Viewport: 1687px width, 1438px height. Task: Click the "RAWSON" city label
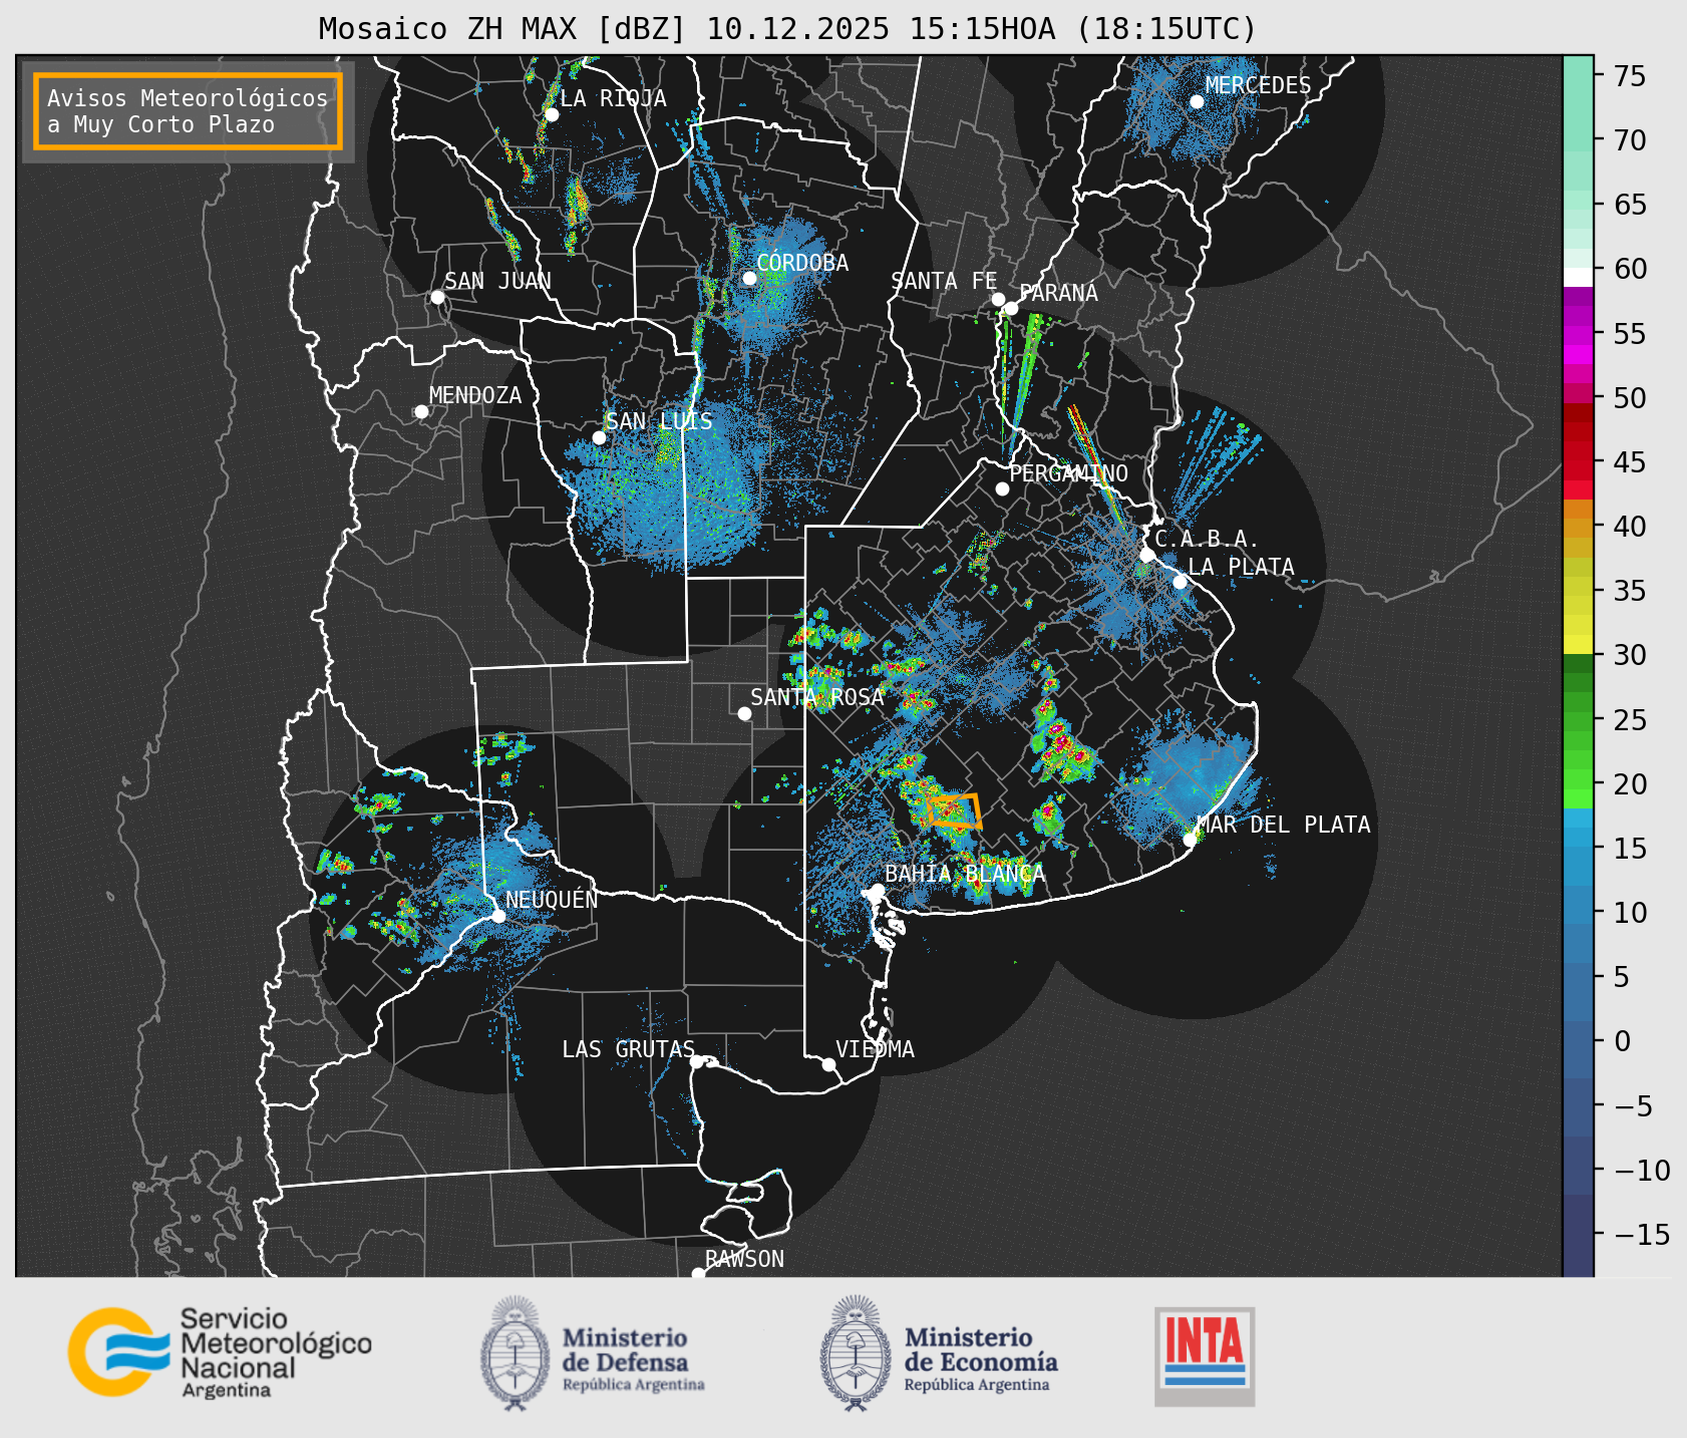(744, 1259)
